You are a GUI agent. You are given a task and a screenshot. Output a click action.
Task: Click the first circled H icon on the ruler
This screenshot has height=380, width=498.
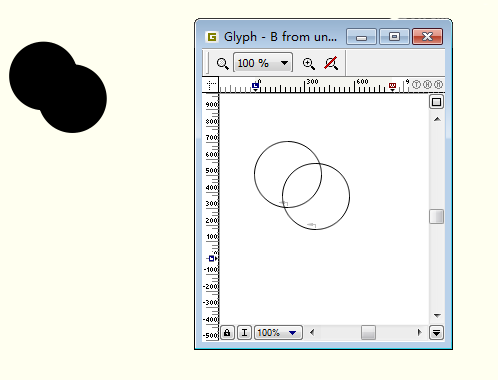[x=428, y=85]
